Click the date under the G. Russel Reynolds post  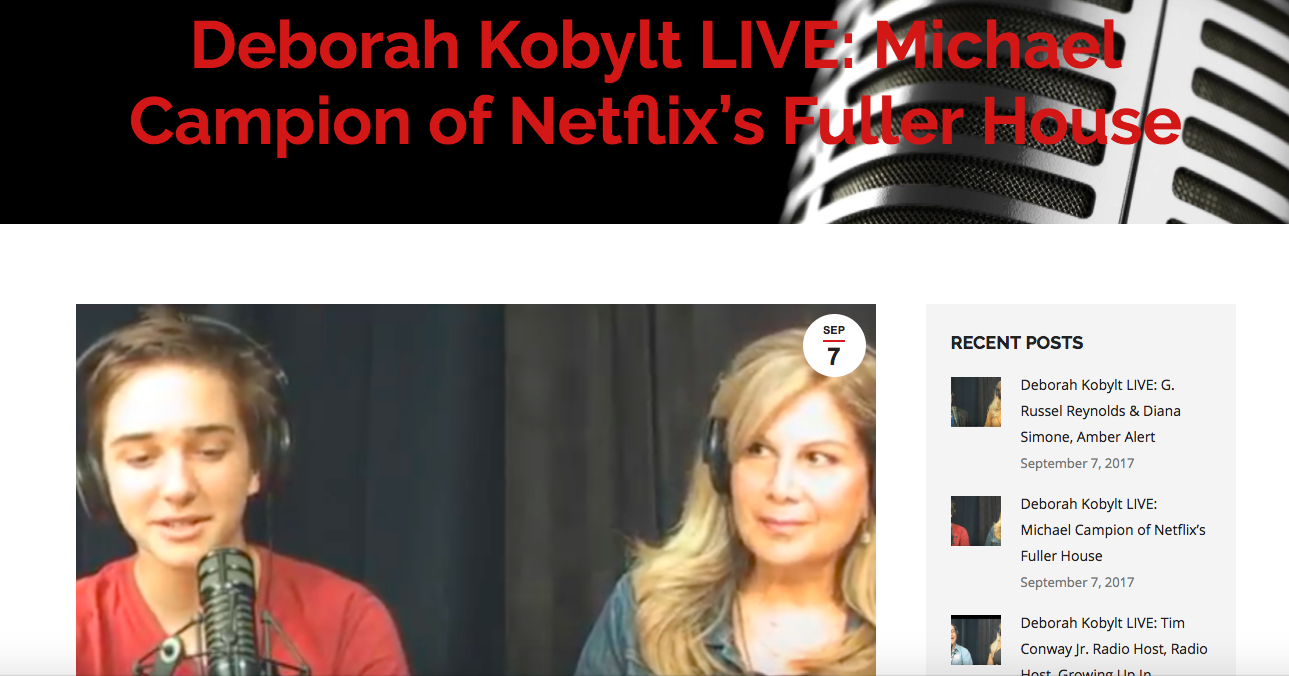click(x=1077, y=463)
